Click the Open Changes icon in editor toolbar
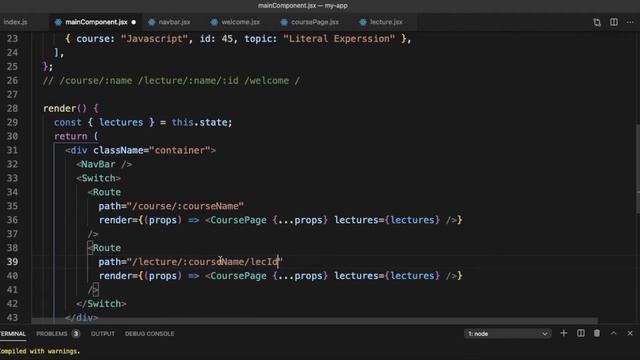The width and height of the screenshot is (640, 360). pyautogui.click(x=597, y=22)
